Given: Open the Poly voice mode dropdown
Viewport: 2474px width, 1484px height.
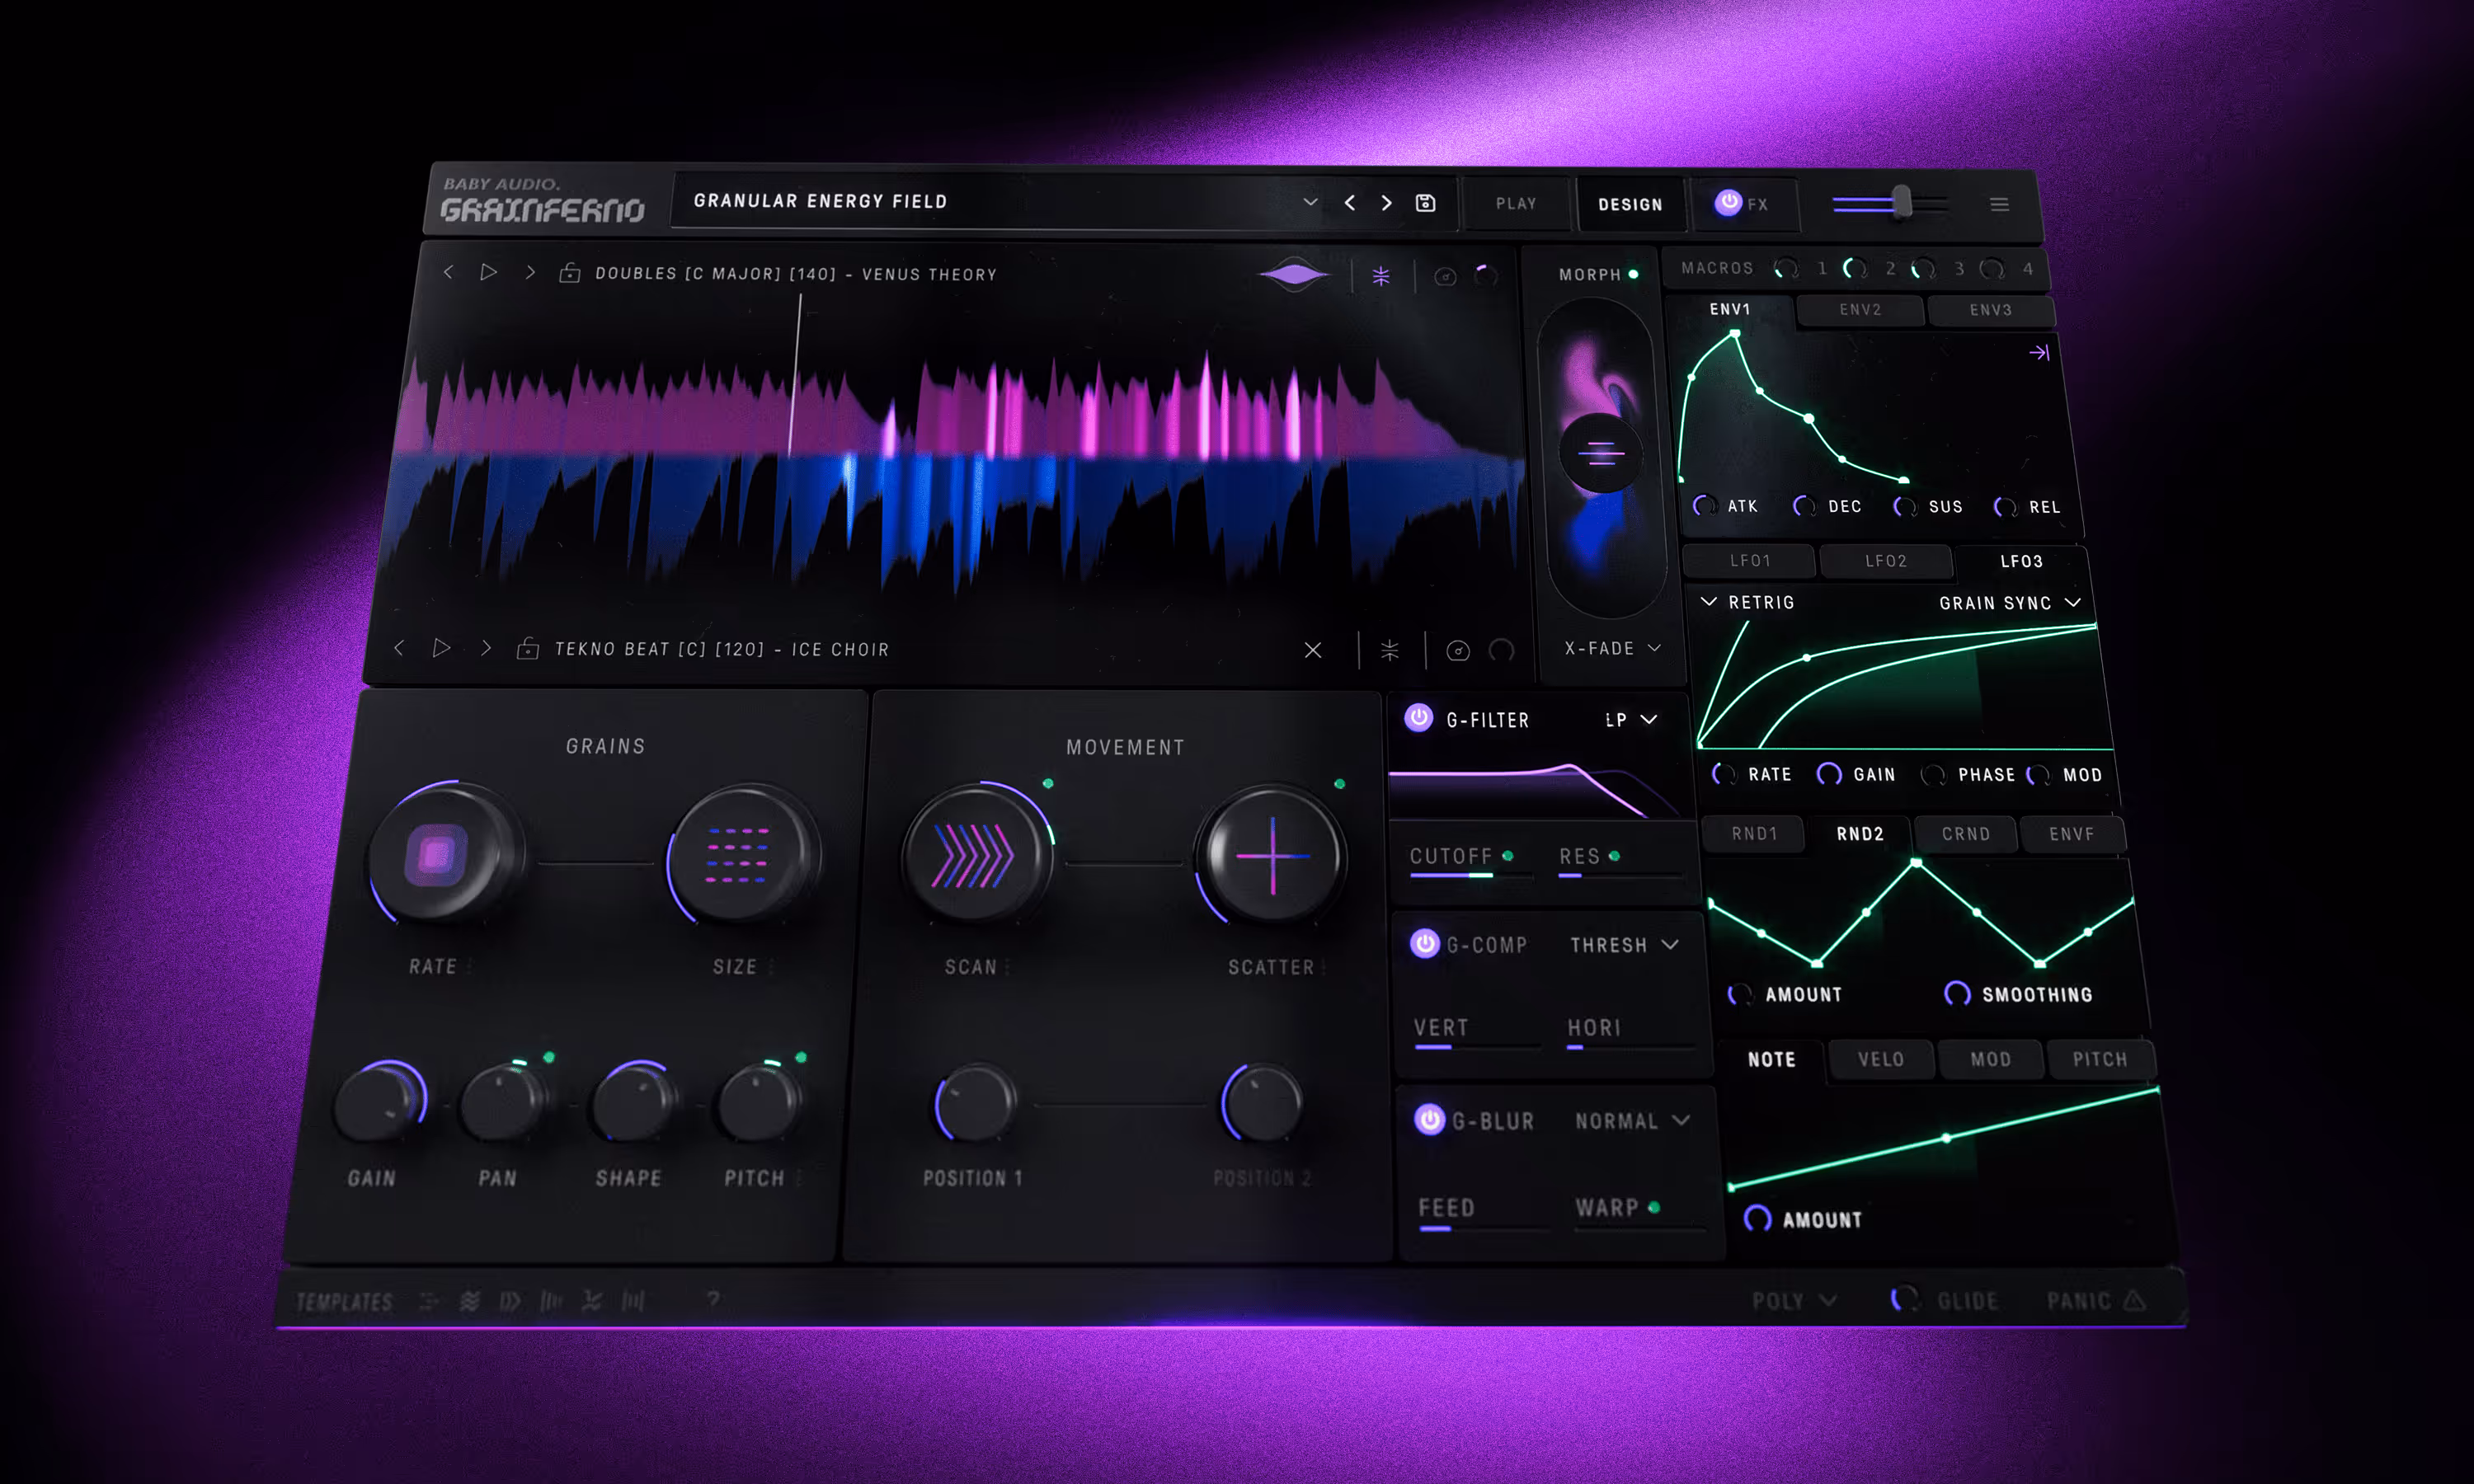Looking at the screenshot, I should coord(1794,1300).
